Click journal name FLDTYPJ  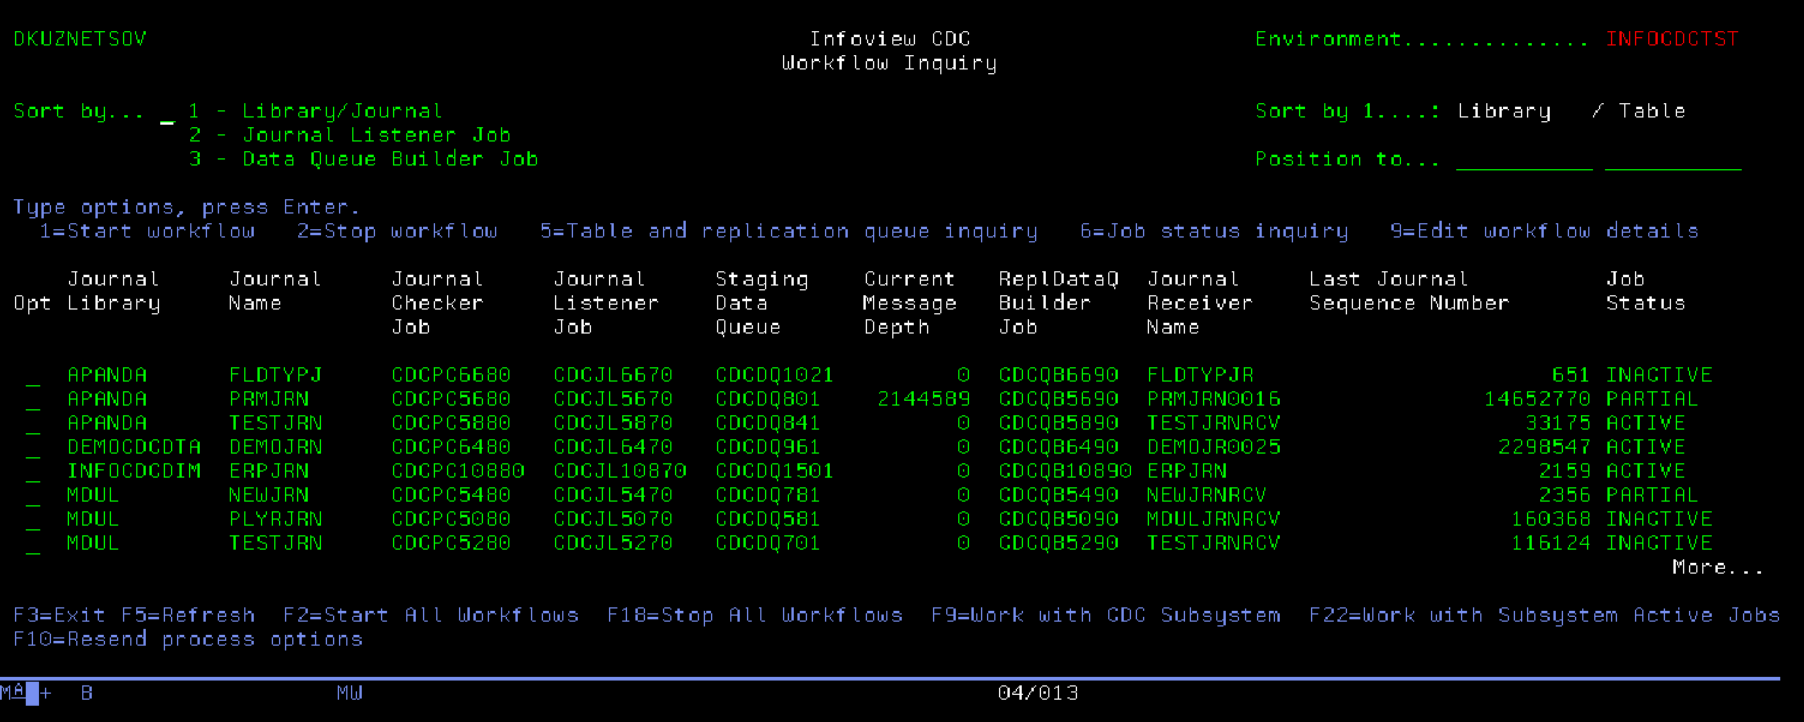(276, 375)
